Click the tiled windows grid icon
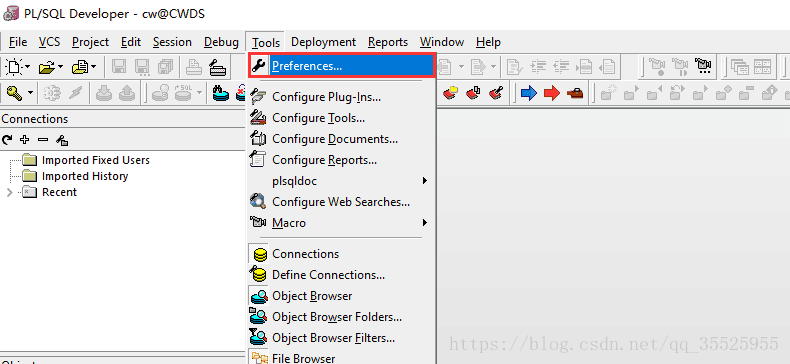The width and height of the screenshot is (790, 364). coord(763,67)
